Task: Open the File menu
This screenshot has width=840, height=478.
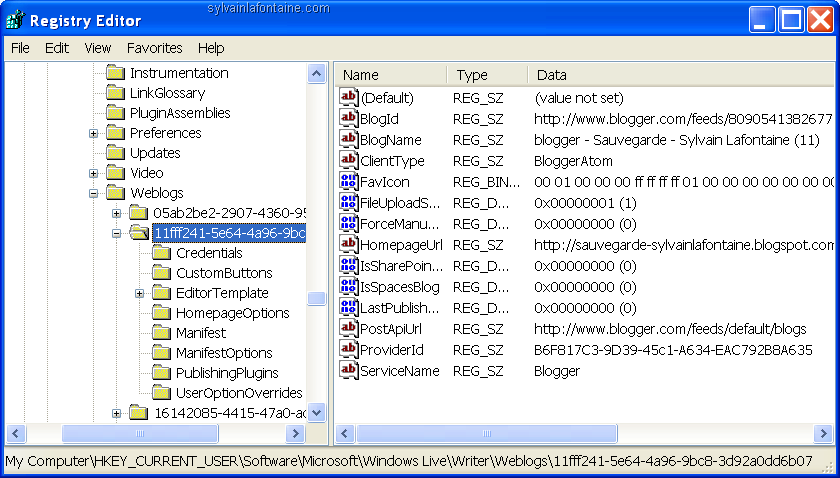Action: 20,48
